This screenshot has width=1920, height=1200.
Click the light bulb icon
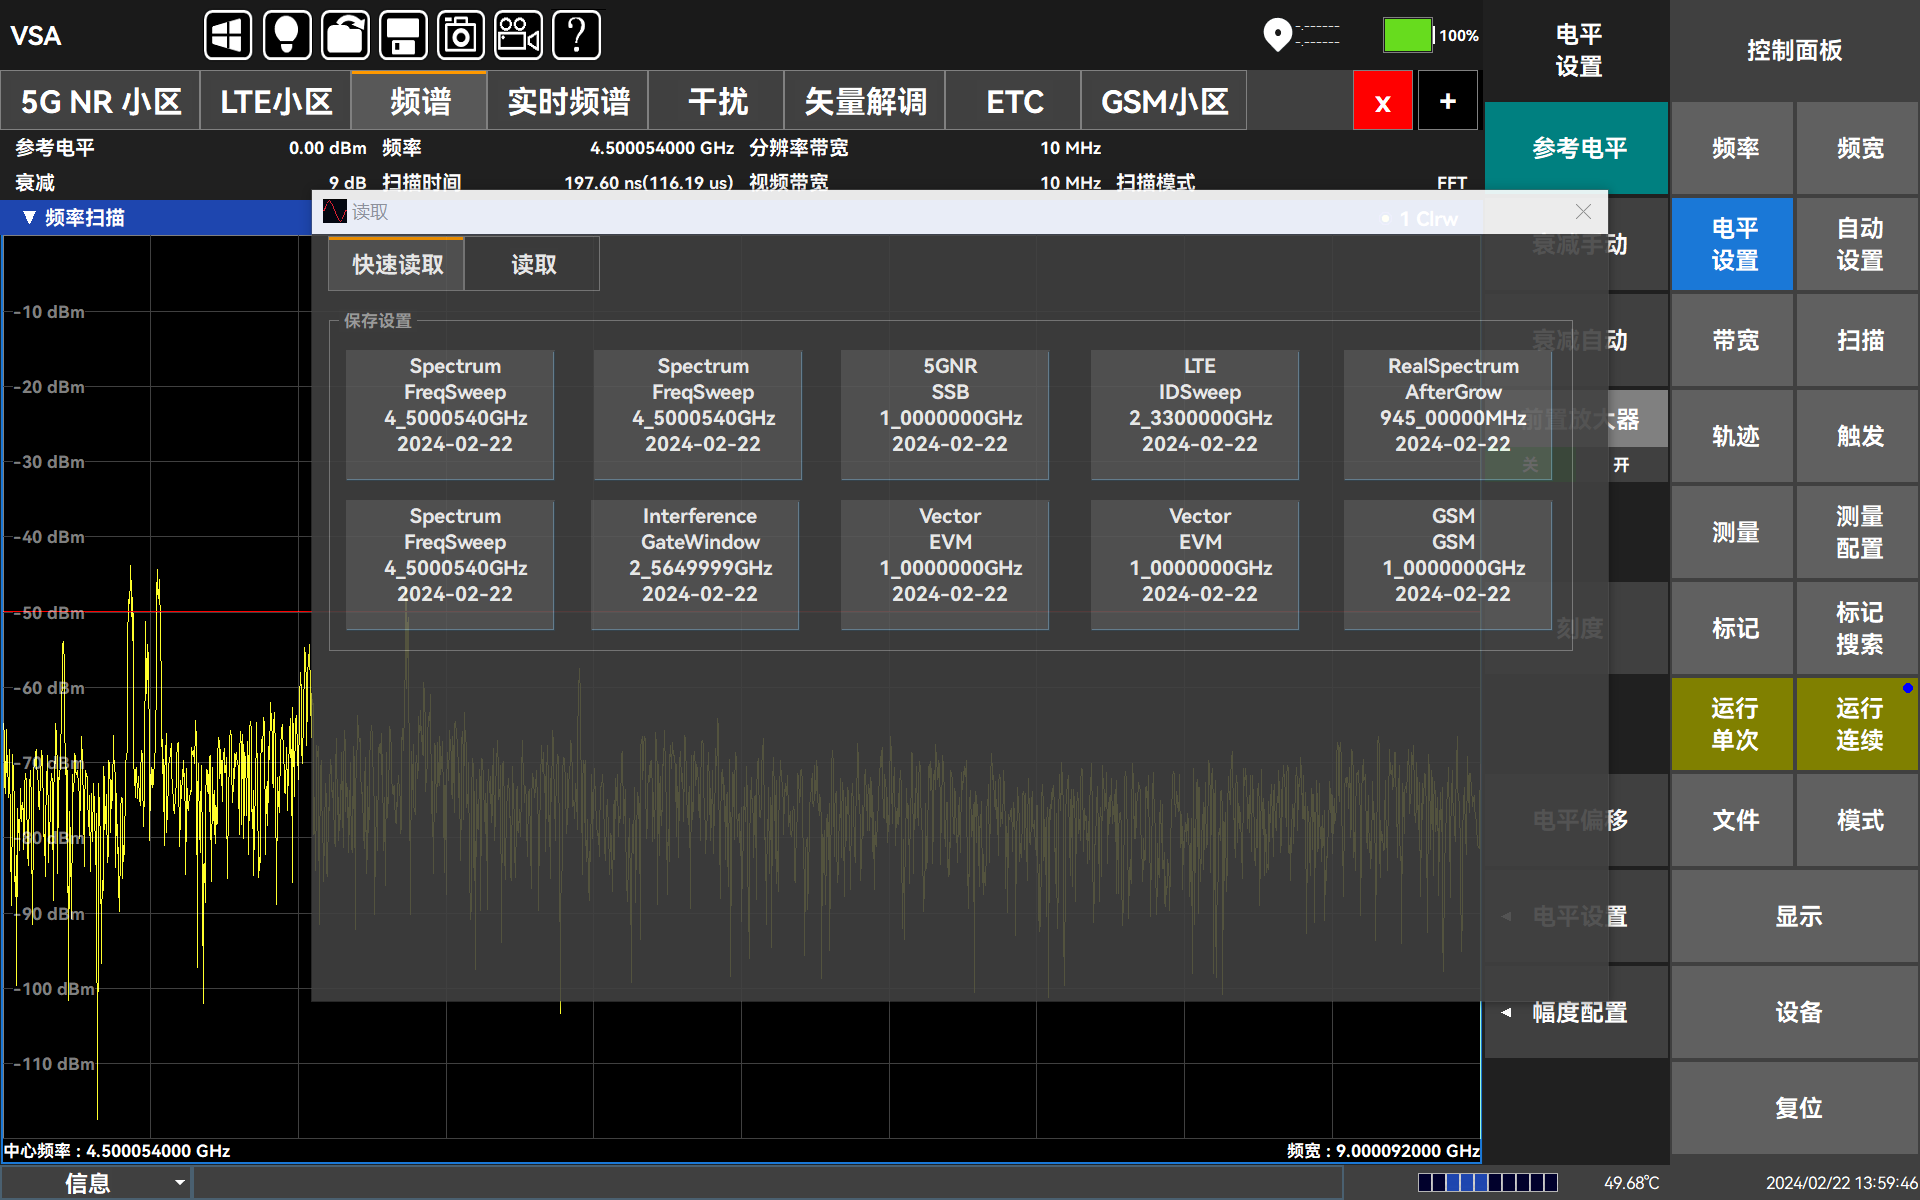tap(287, 36)
